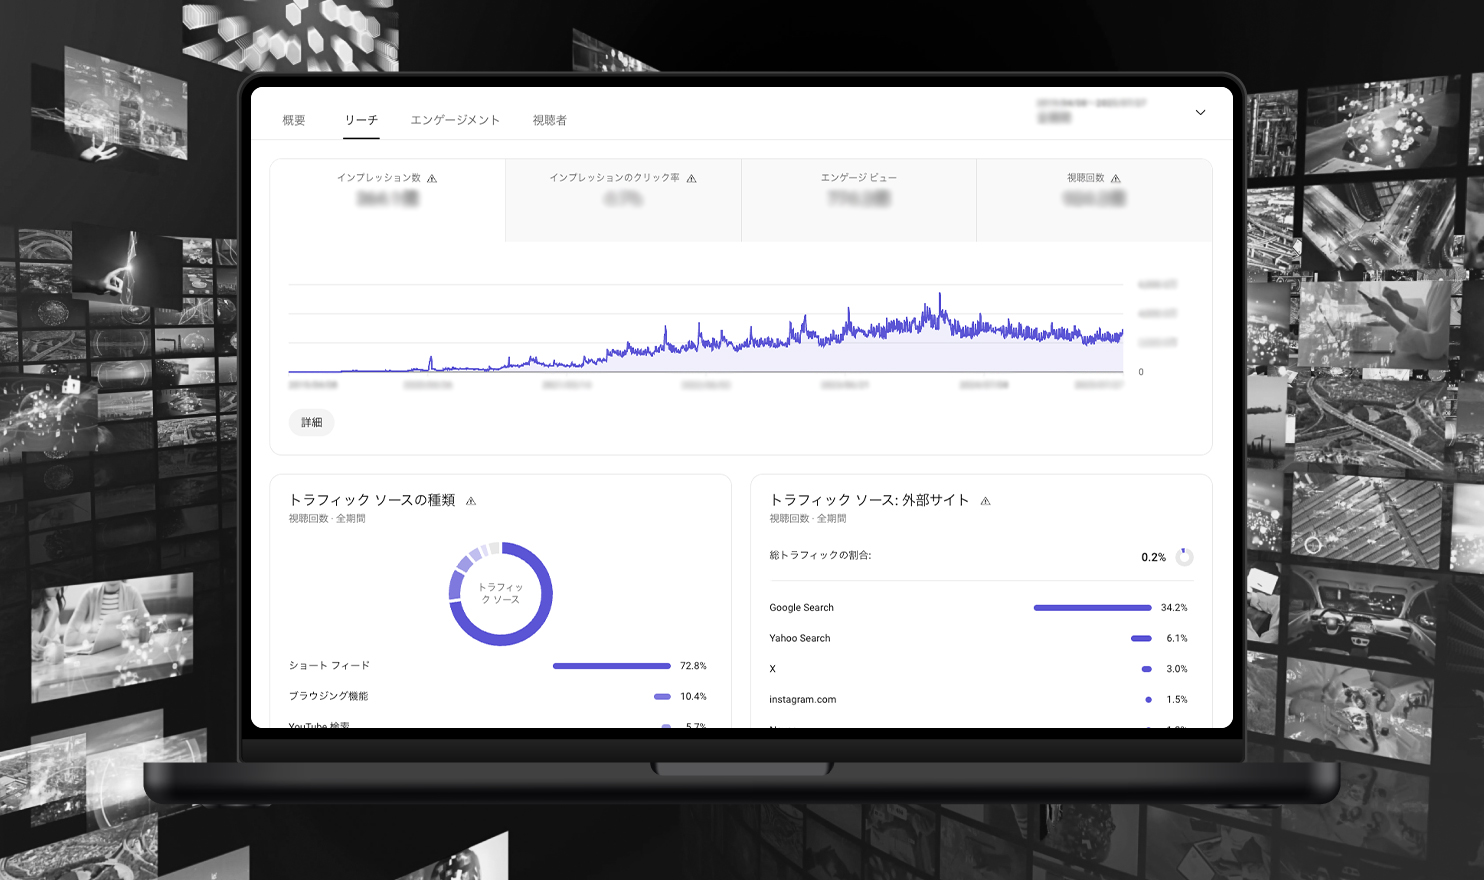Image resolution: width=1484 pixels, height=880 pixels.
Task: Click the トラフィック ソース donut chart center
Action: point(500,594)
